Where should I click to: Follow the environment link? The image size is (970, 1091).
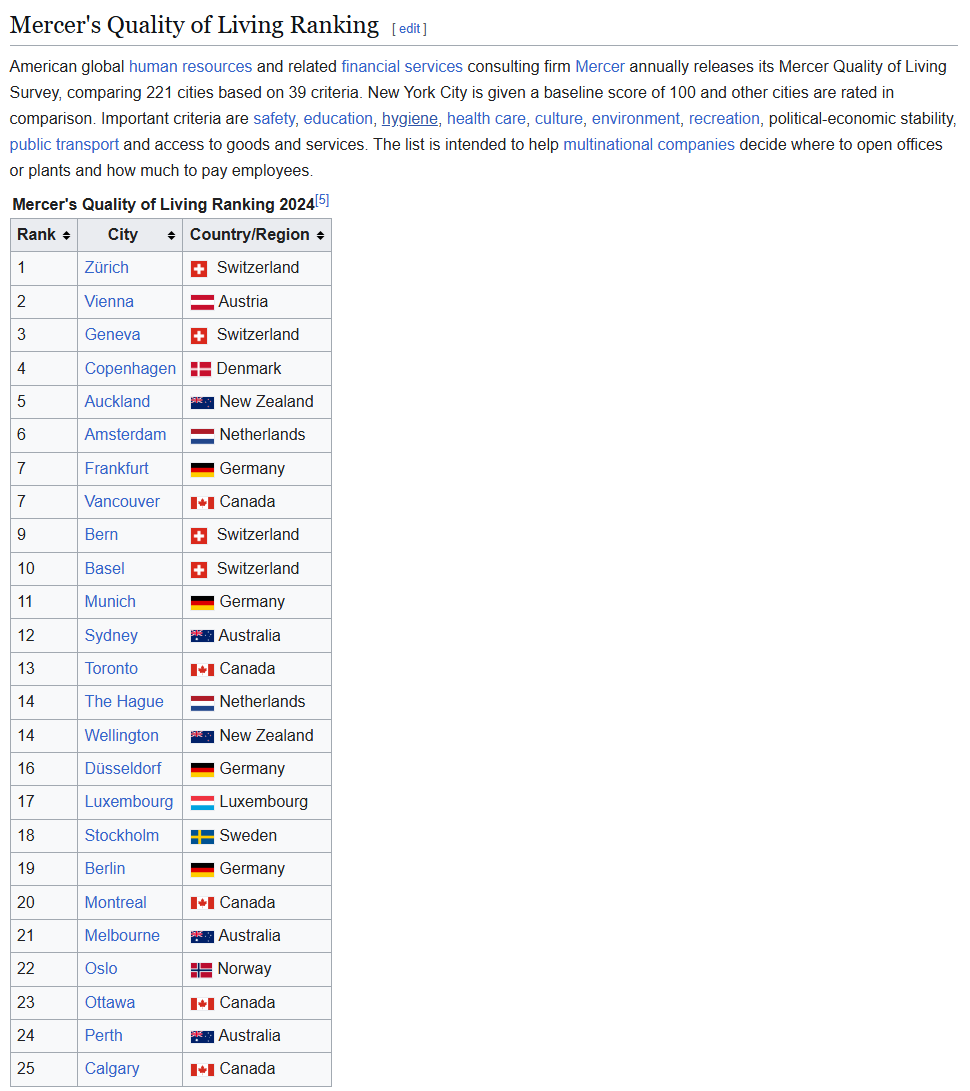(636, 119)
